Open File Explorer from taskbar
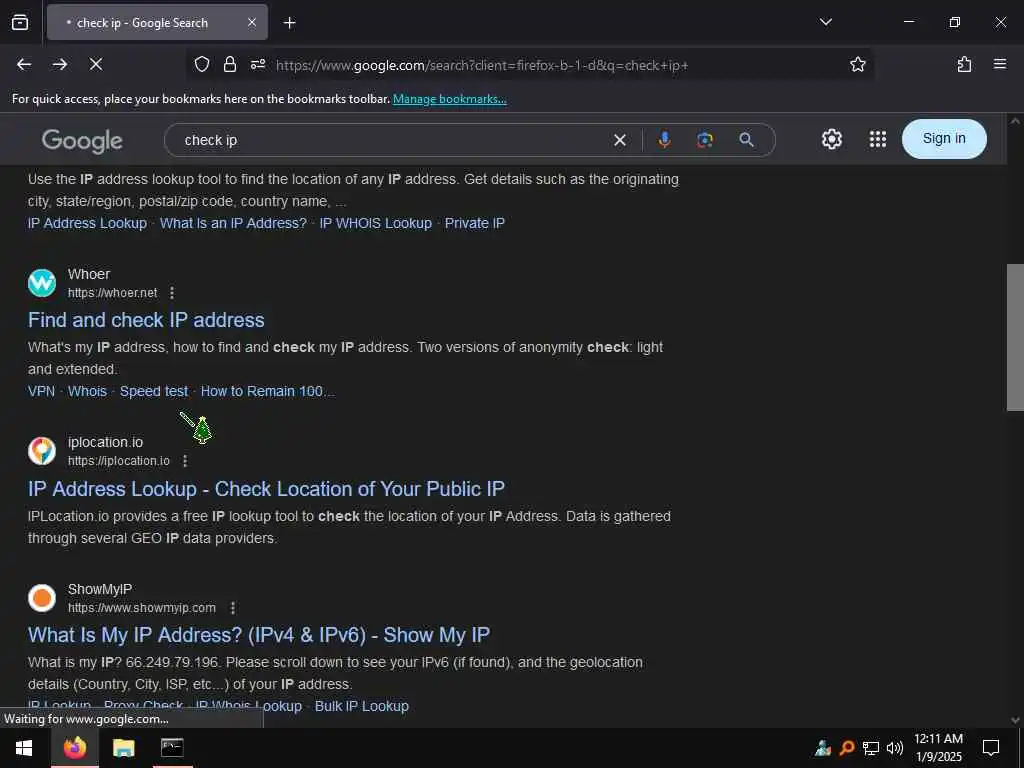Viewport: 1024px width, 768px height. (123, 748)
